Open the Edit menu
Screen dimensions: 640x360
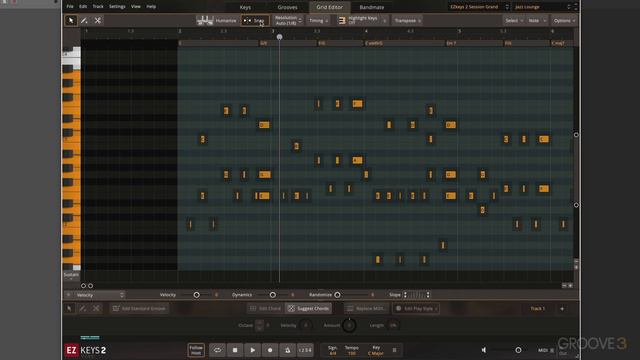83,7
